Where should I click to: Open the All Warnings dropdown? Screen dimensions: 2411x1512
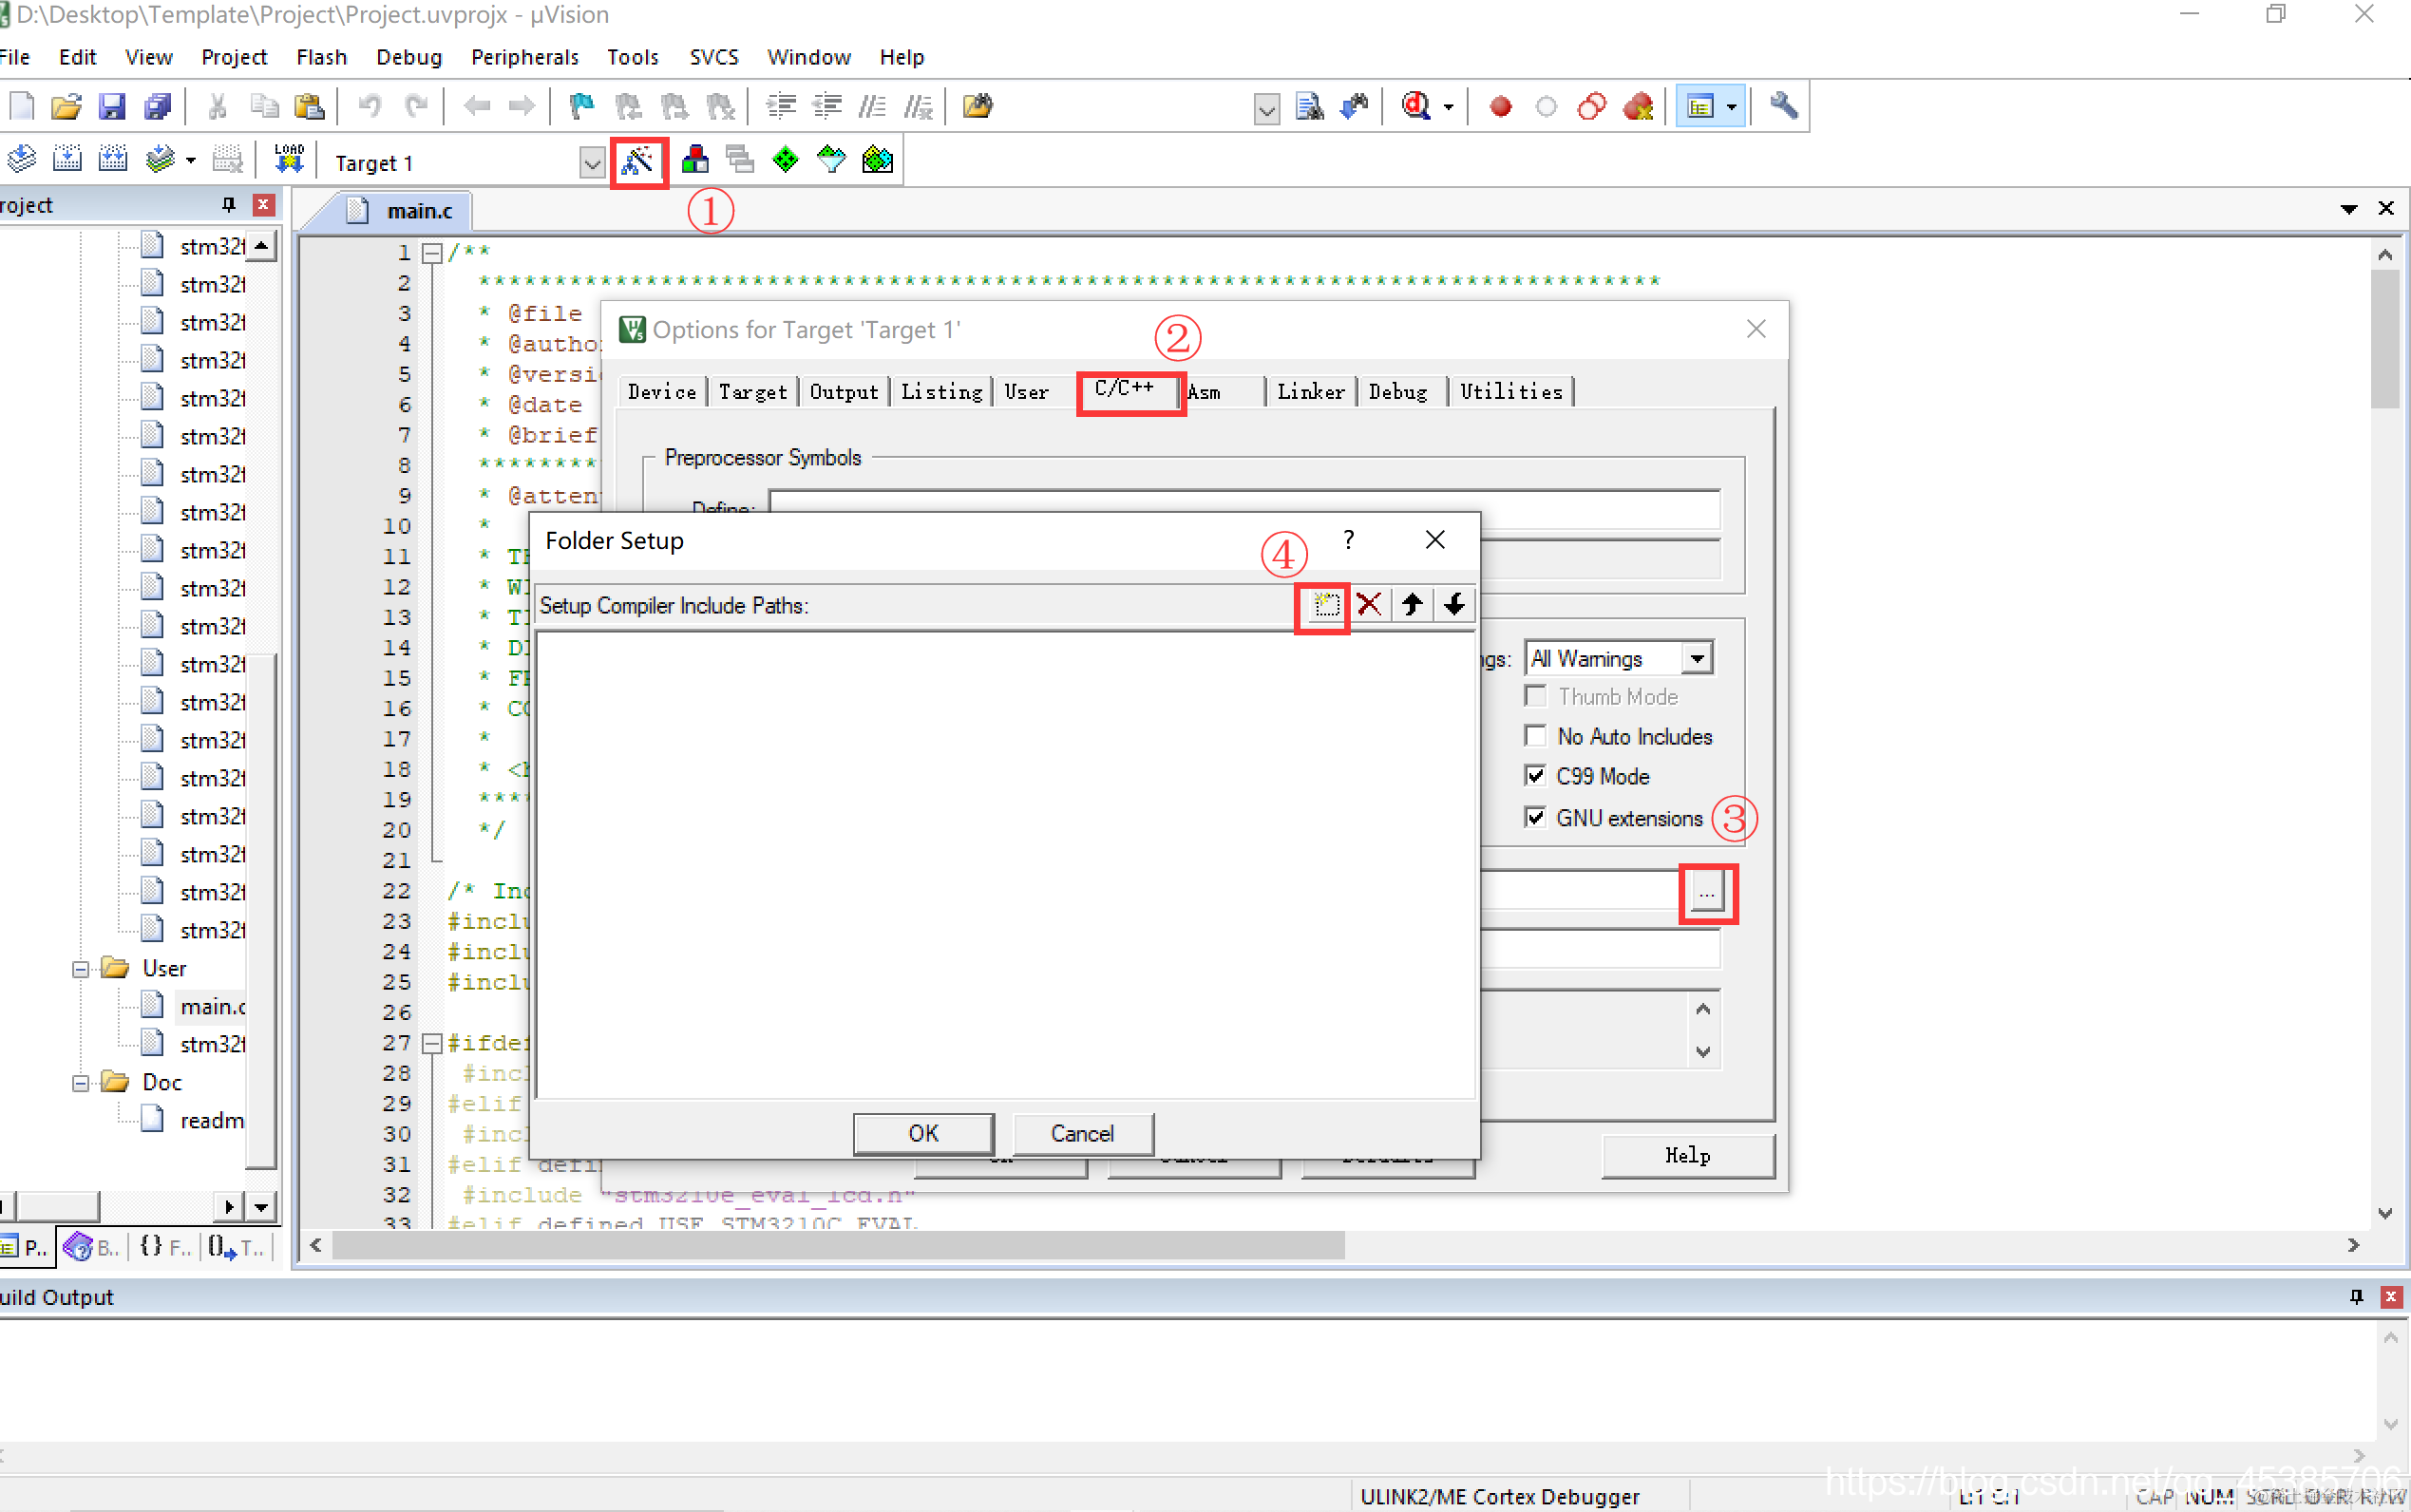[x=1697, y=658]
